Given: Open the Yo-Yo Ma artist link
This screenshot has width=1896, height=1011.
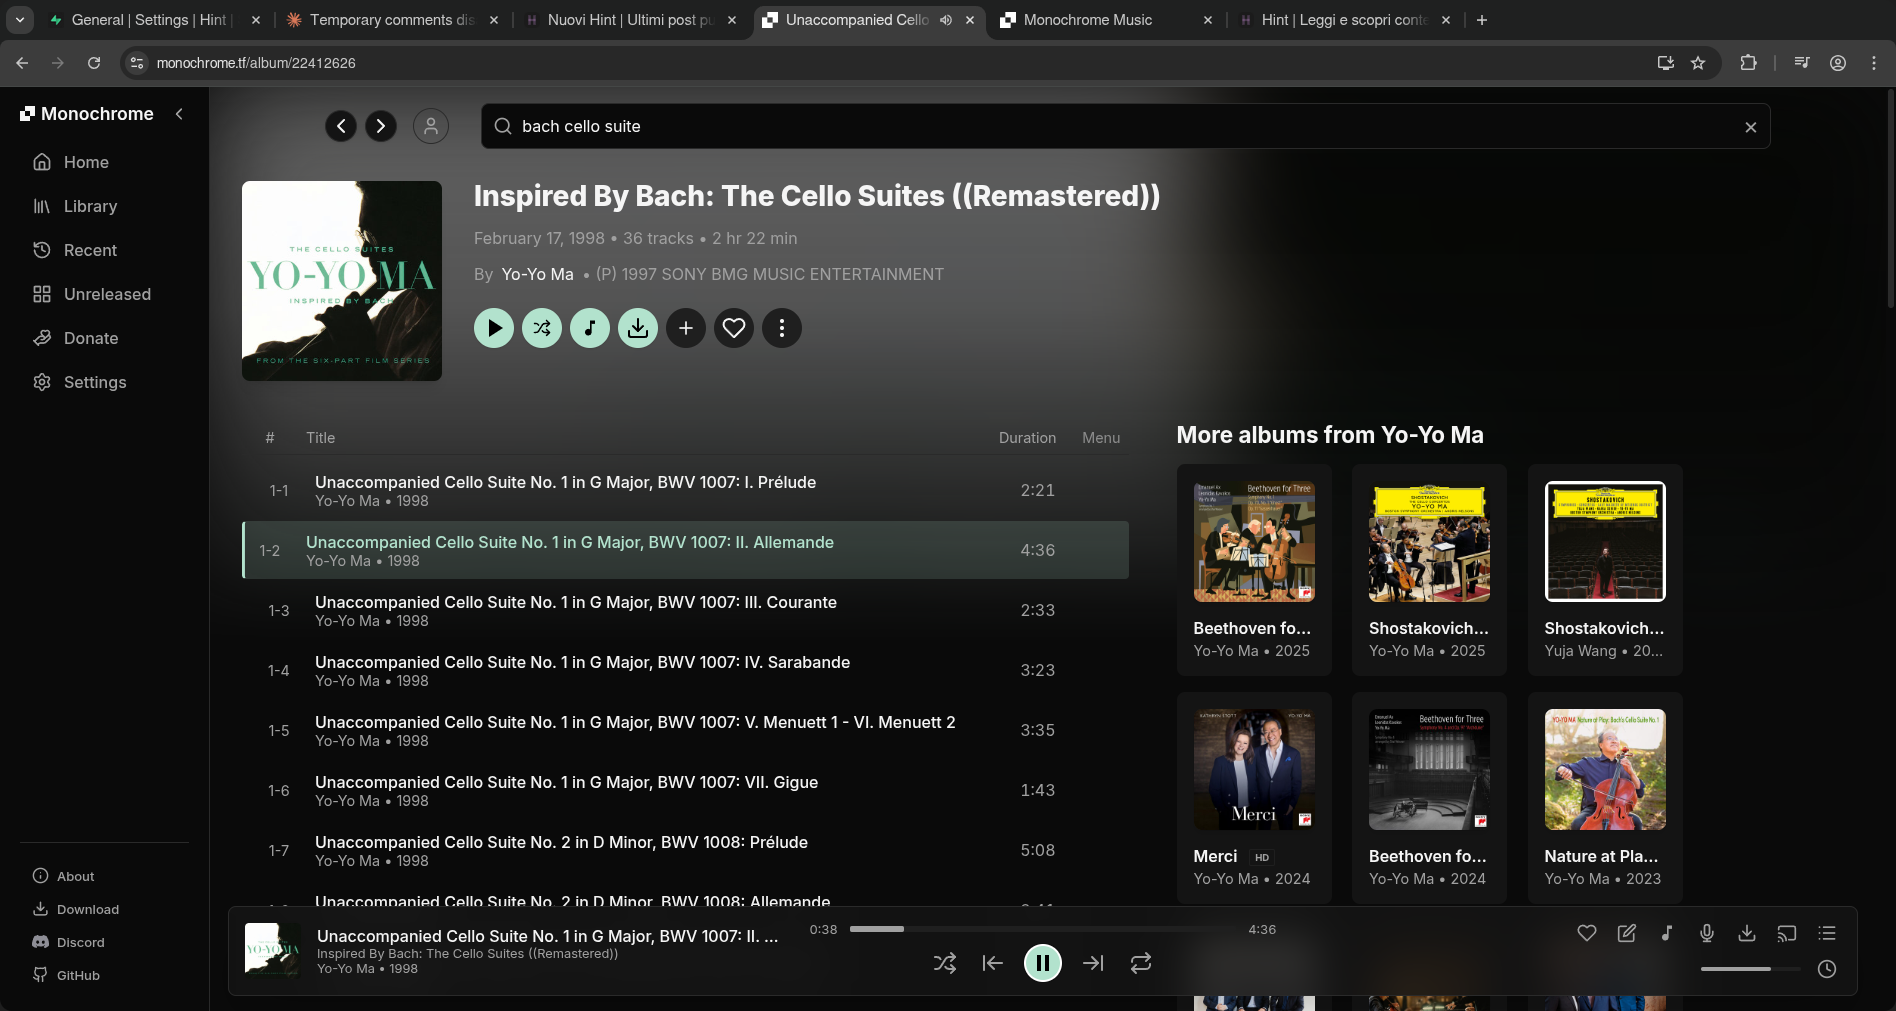Looking at the screenshot, I should [537, 274].
